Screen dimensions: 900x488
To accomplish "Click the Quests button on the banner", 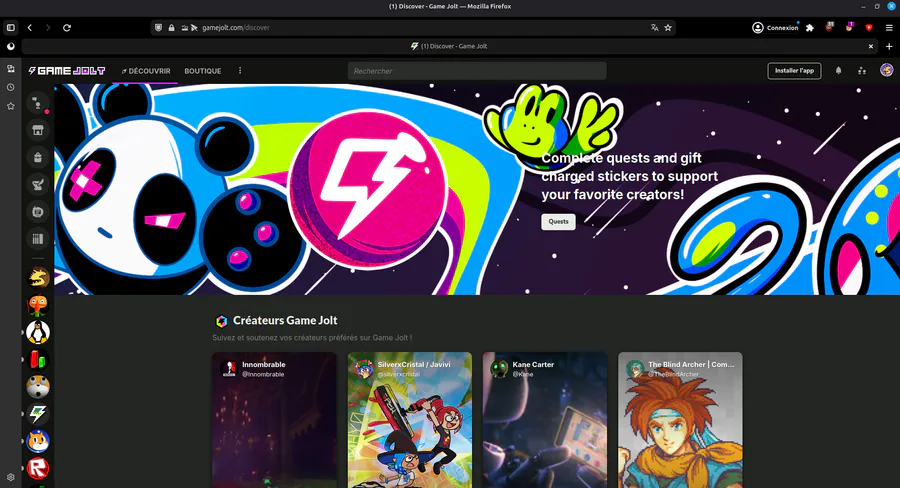I will (558, 222).
